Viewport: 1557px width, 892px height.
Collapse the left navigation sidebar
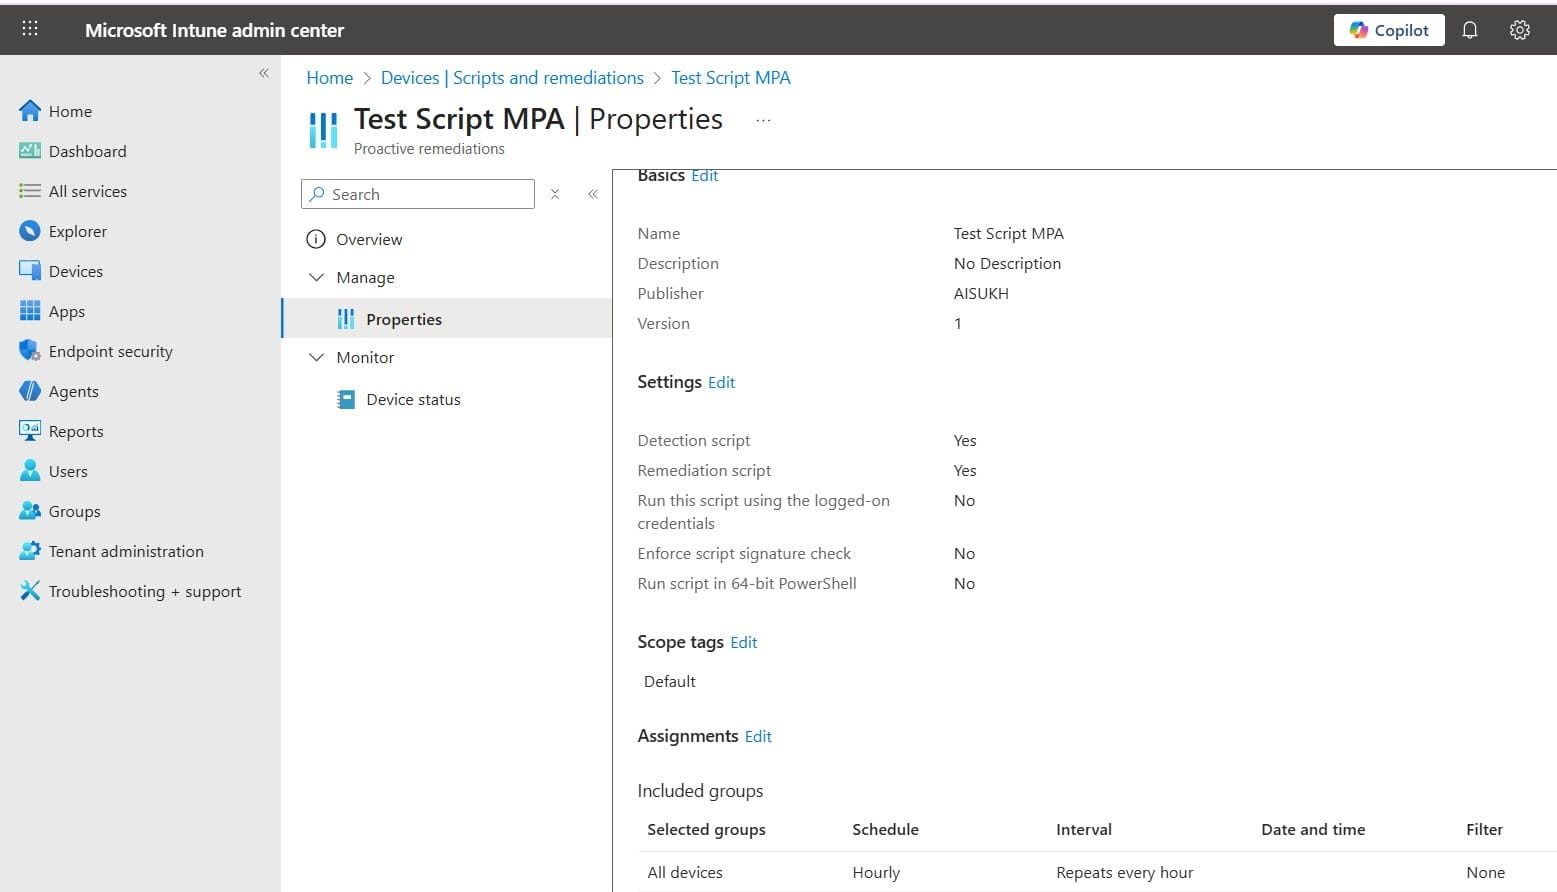point(264,73)
